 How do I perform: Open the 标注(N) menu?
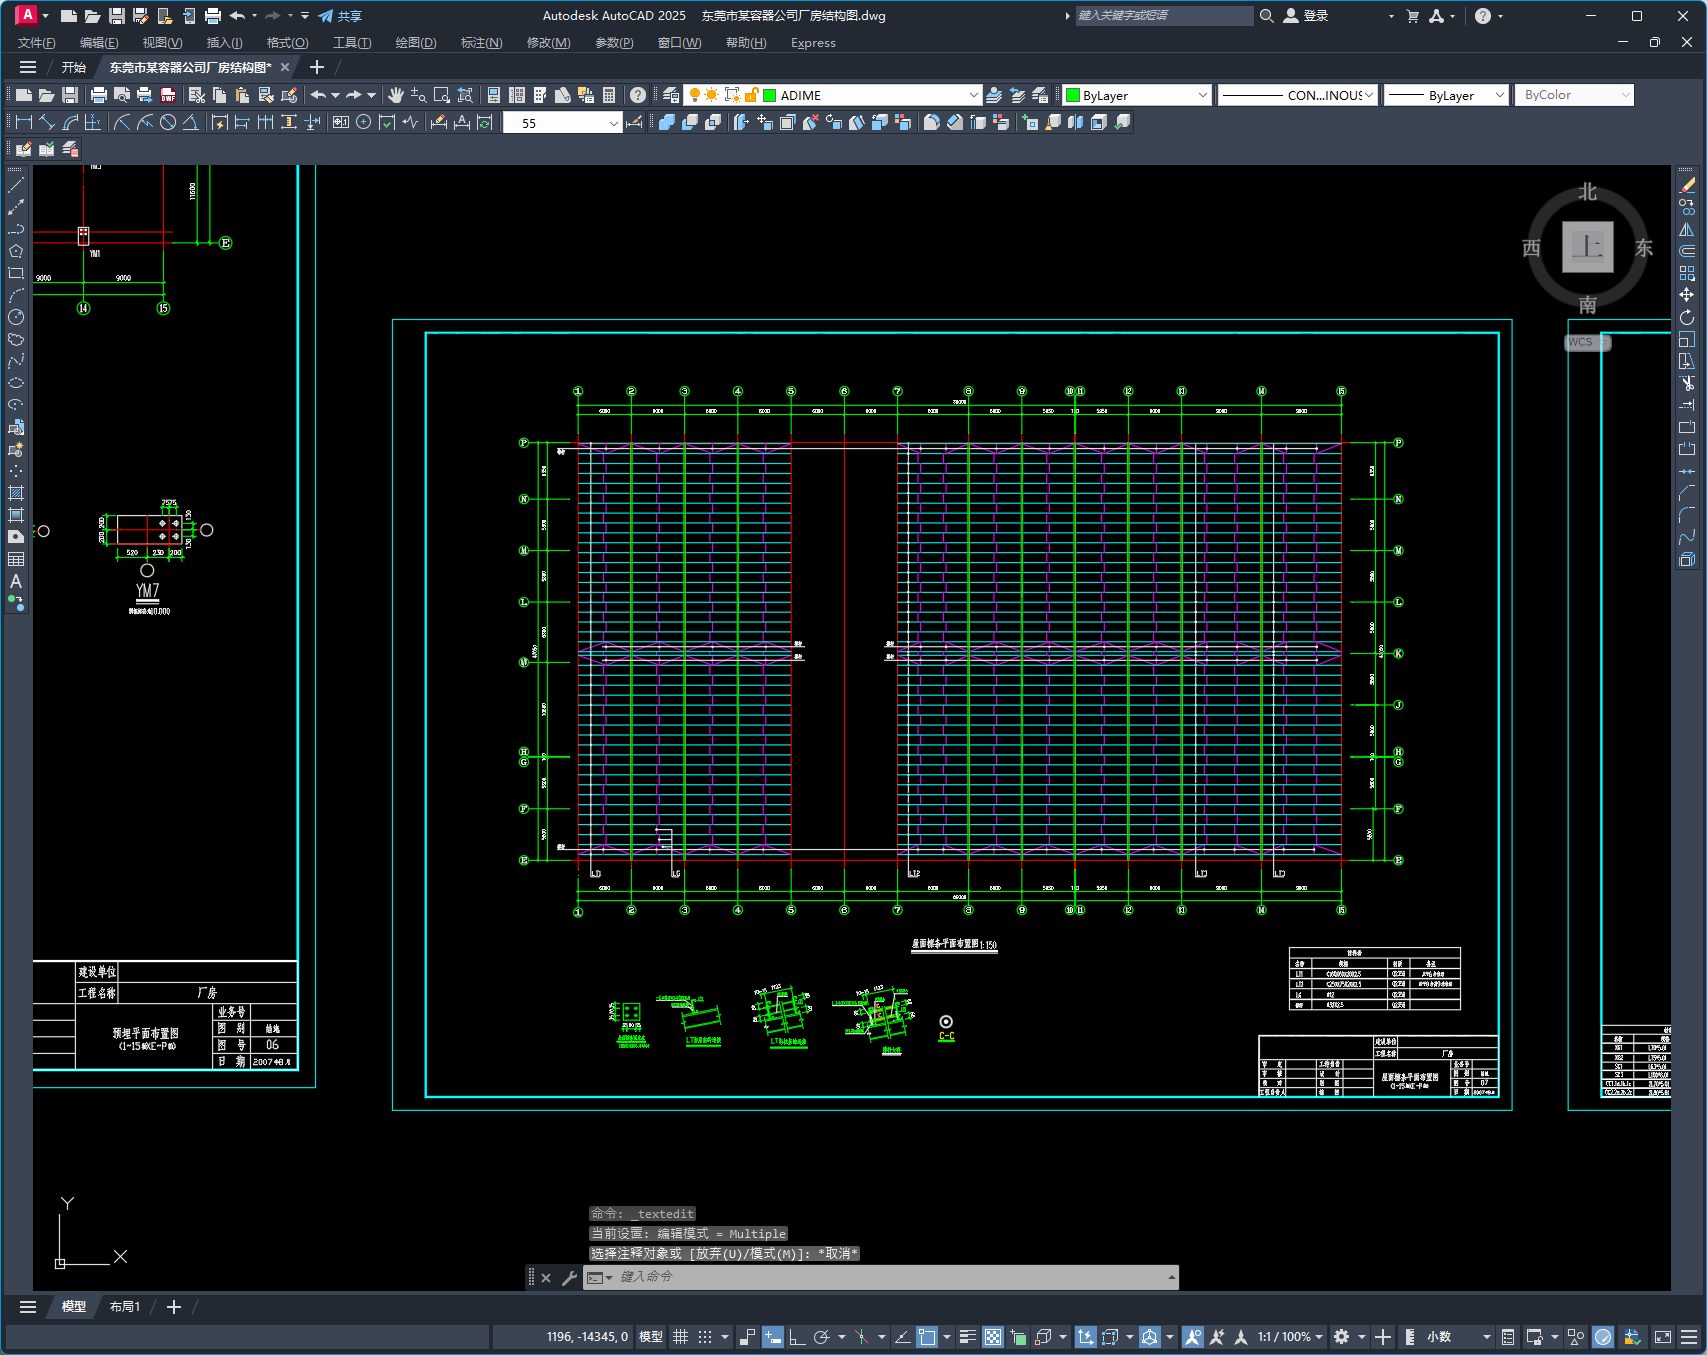click(481, 43)
